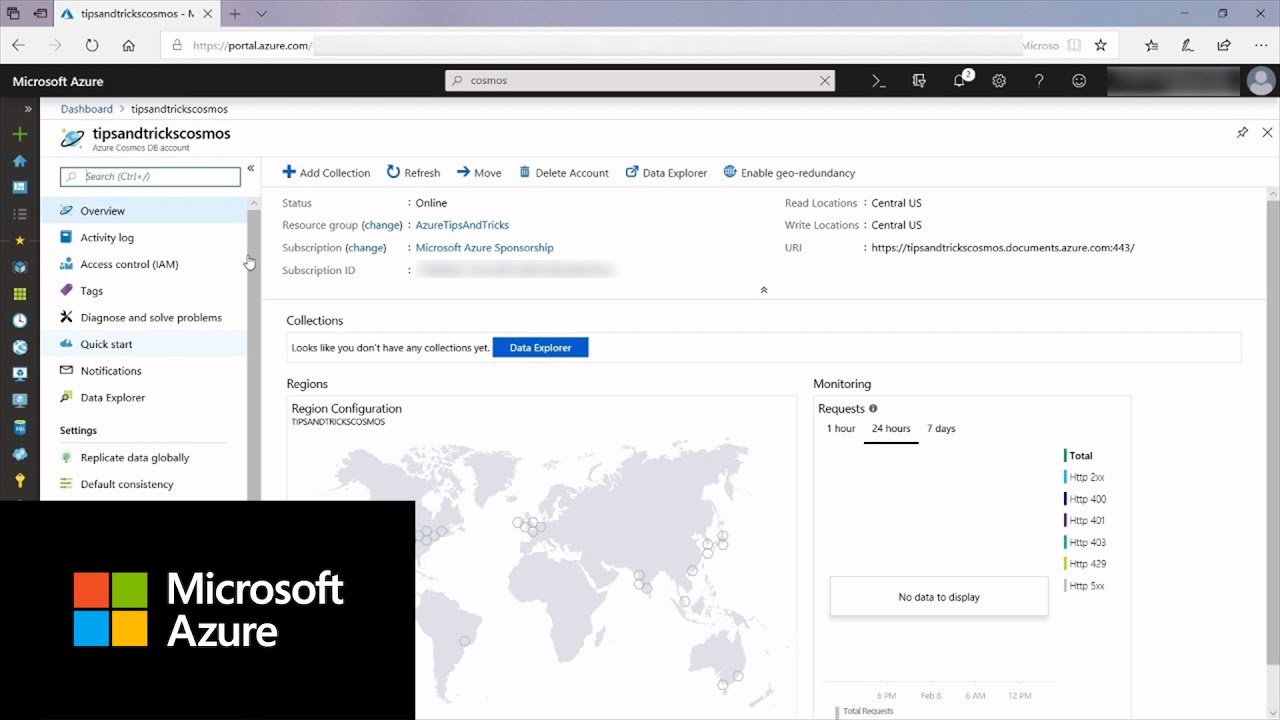Click Requests info icon
The image size is (1280, 720).
(x=873, y=408)
